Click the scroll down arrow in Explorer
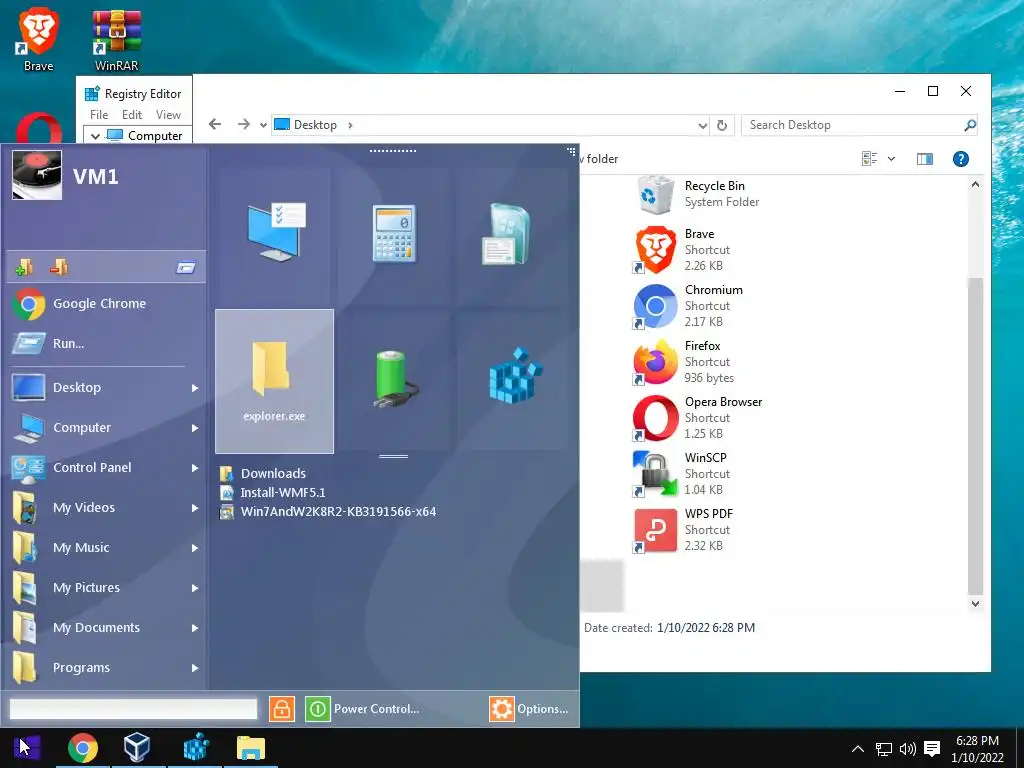 pyautogui.click(x=975, y=604)
